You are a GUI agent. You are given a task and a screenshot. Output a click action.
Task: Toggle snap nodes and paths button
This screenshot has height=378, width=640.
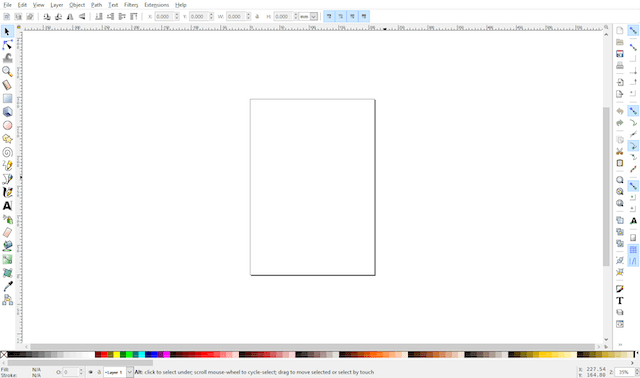pos(633,111)
